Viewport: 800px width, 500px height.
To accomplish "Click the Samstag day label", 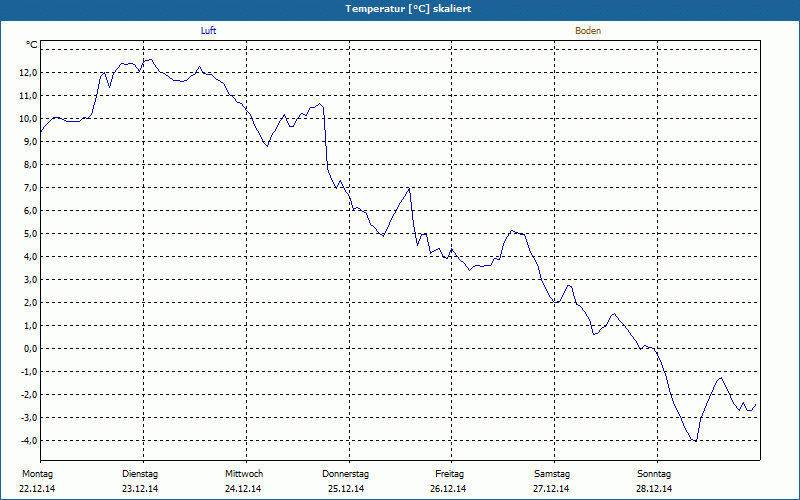I will pyautogui.click(x=552, y=474).
